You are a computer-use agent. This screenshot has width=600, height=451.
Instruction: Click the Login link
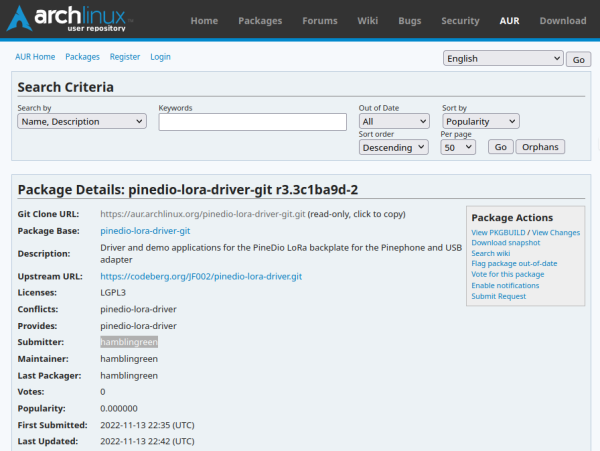point(161,57)
